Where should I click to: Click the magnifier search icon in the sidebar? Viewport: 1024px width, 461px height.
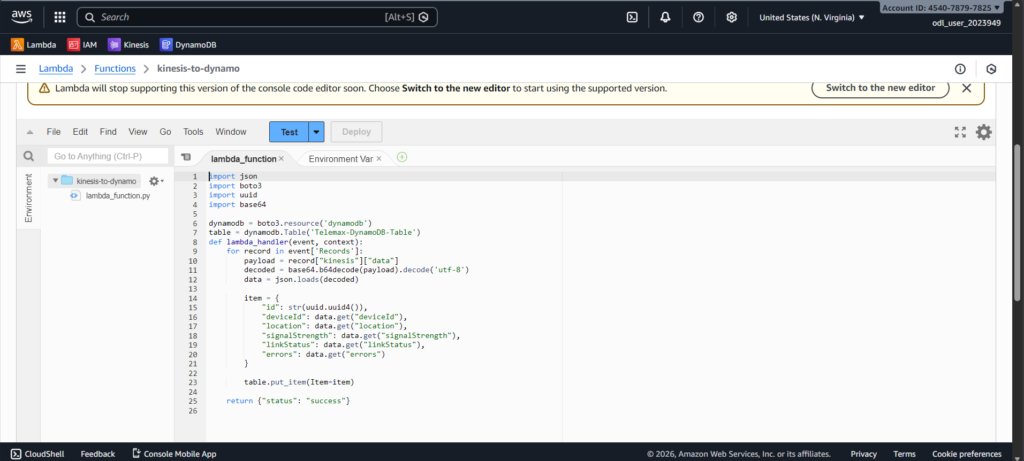[x=28, y=157]
